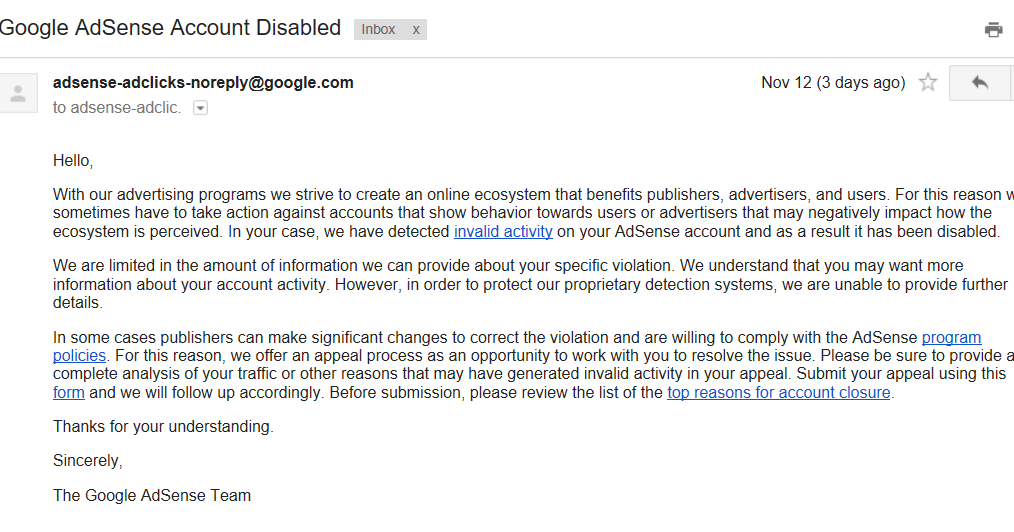Image resolution: width=1014 pixels, height=532 pixels.
Task: Click the 'Thanks for your understanding' line
Action: 163,427
